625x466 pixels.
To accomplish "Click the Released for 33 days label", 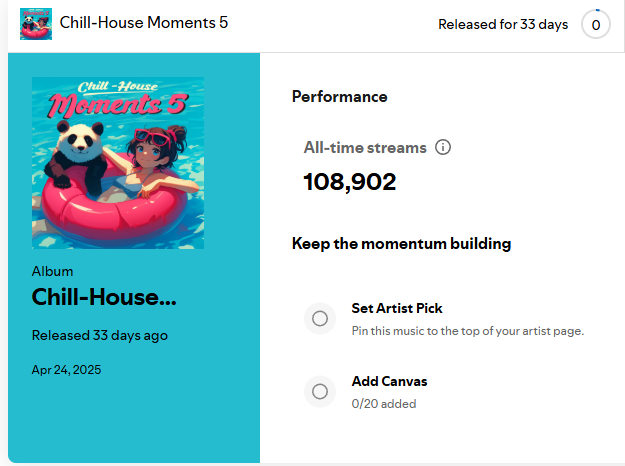I will pyautogui.click(x=503, y=24).
